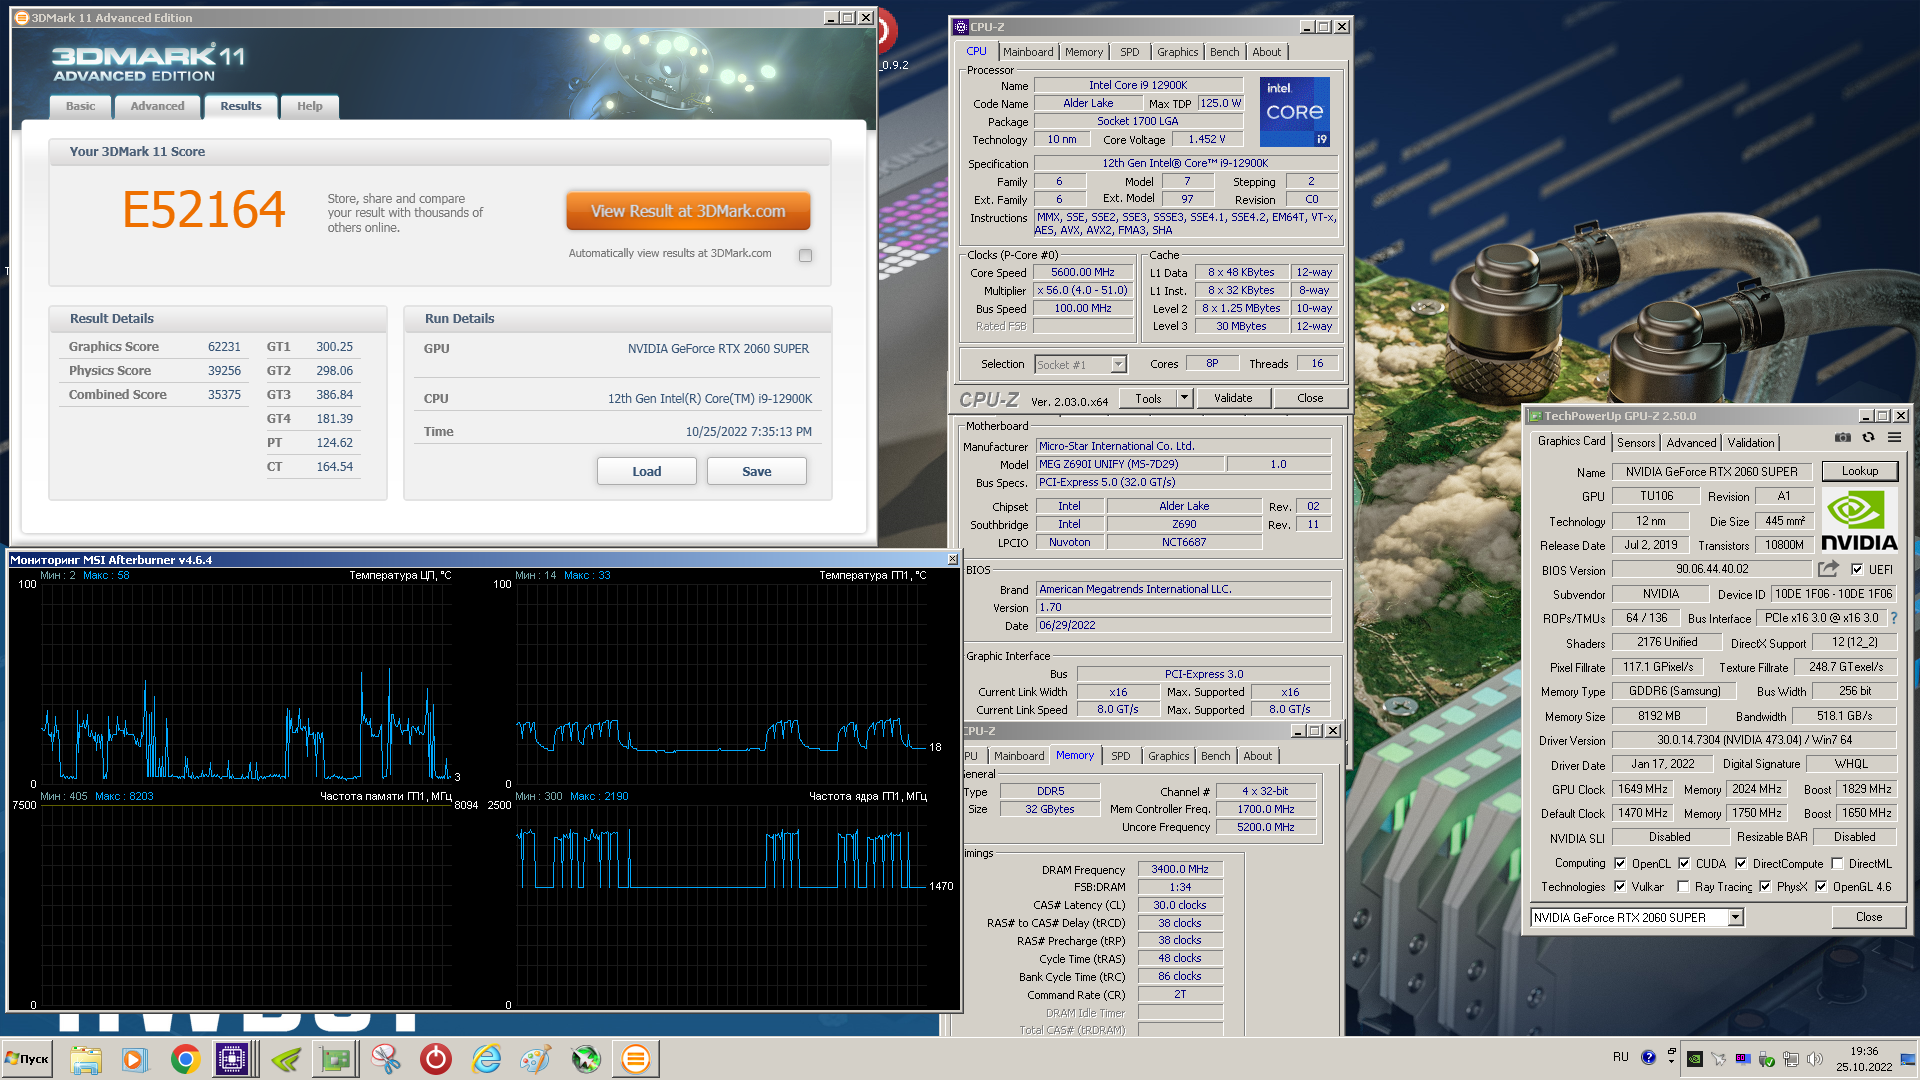1920x1080 pixels.
Task: Switch to the Basic tab in 3DMark 11
Action: (80, 106)
